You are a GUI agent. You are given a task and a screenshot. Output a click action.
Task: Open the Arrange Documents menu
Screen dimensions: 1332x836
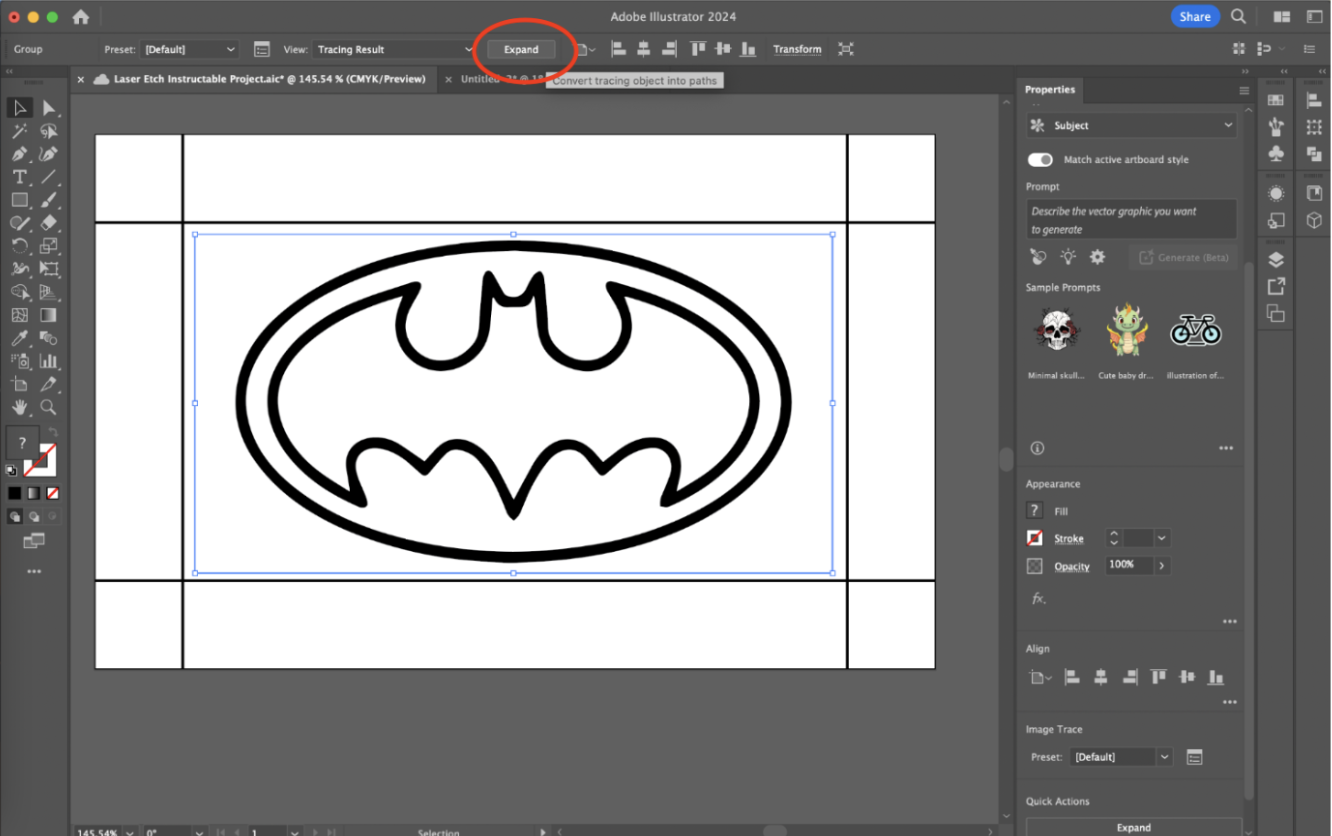tap(1282, 17)
